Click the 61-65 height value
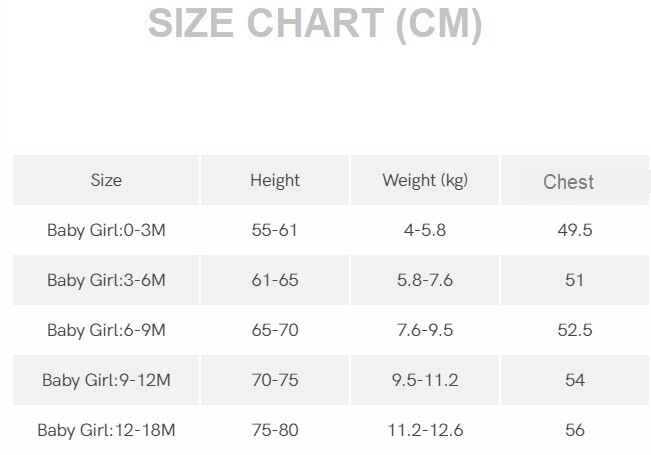The height and width of the screenshot is (455, 651). [x=275, y=280]
